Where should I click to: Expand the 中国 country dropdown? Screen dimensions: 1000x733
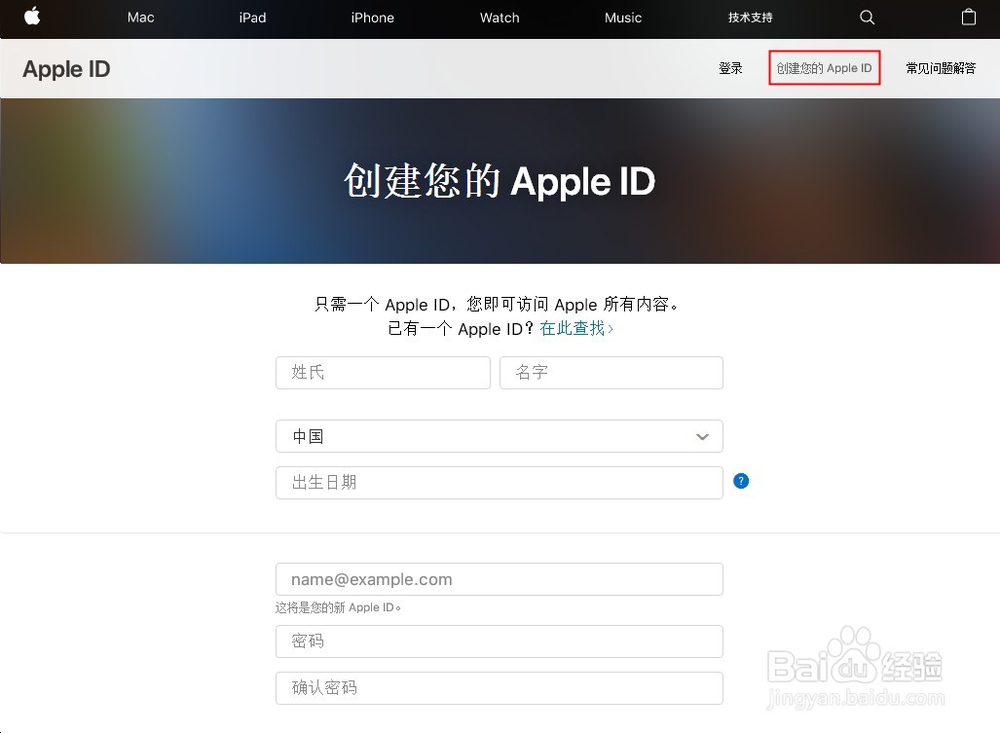click(499, 436)
